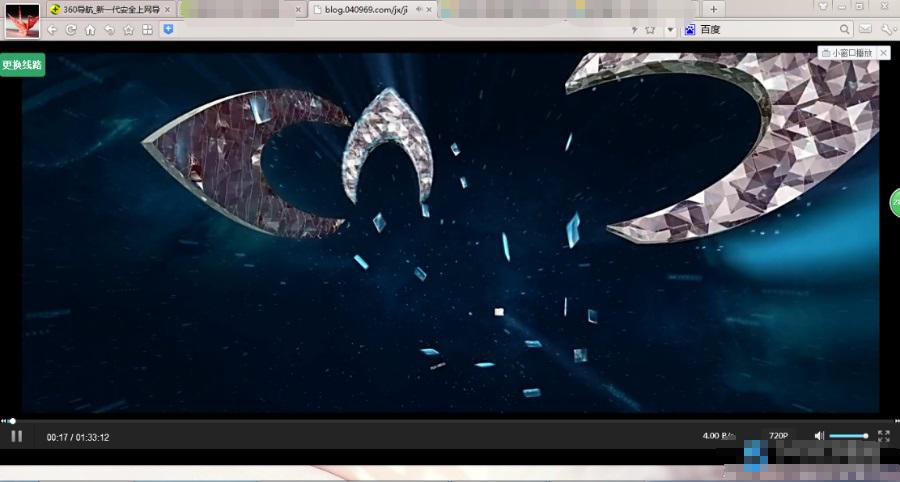The image size is (900, 482).
Task: Enter fullscreen video mode
Action: pyautogui.click(x=883, y=436)
